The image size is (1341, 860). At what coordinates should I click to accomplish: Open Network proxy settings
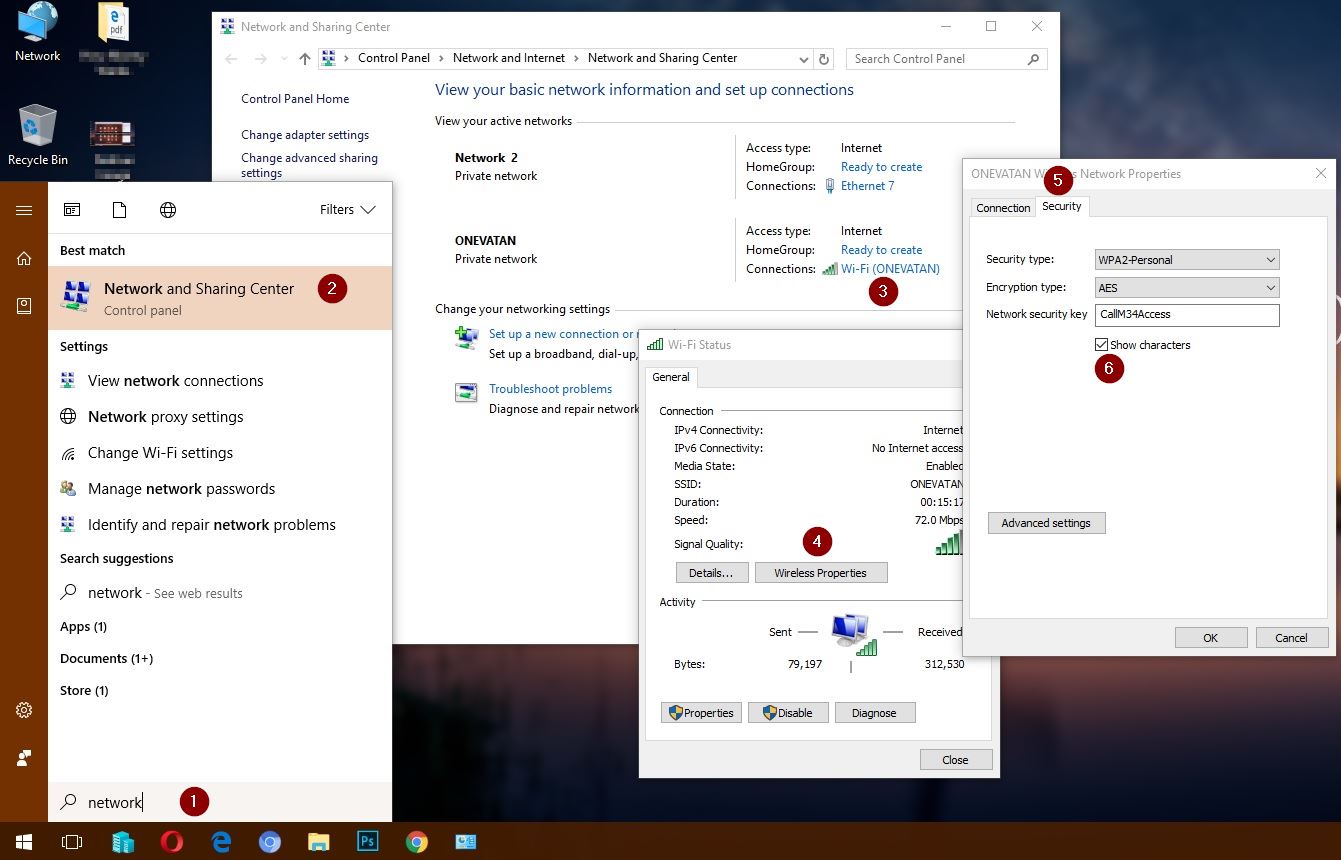[220, 417]
